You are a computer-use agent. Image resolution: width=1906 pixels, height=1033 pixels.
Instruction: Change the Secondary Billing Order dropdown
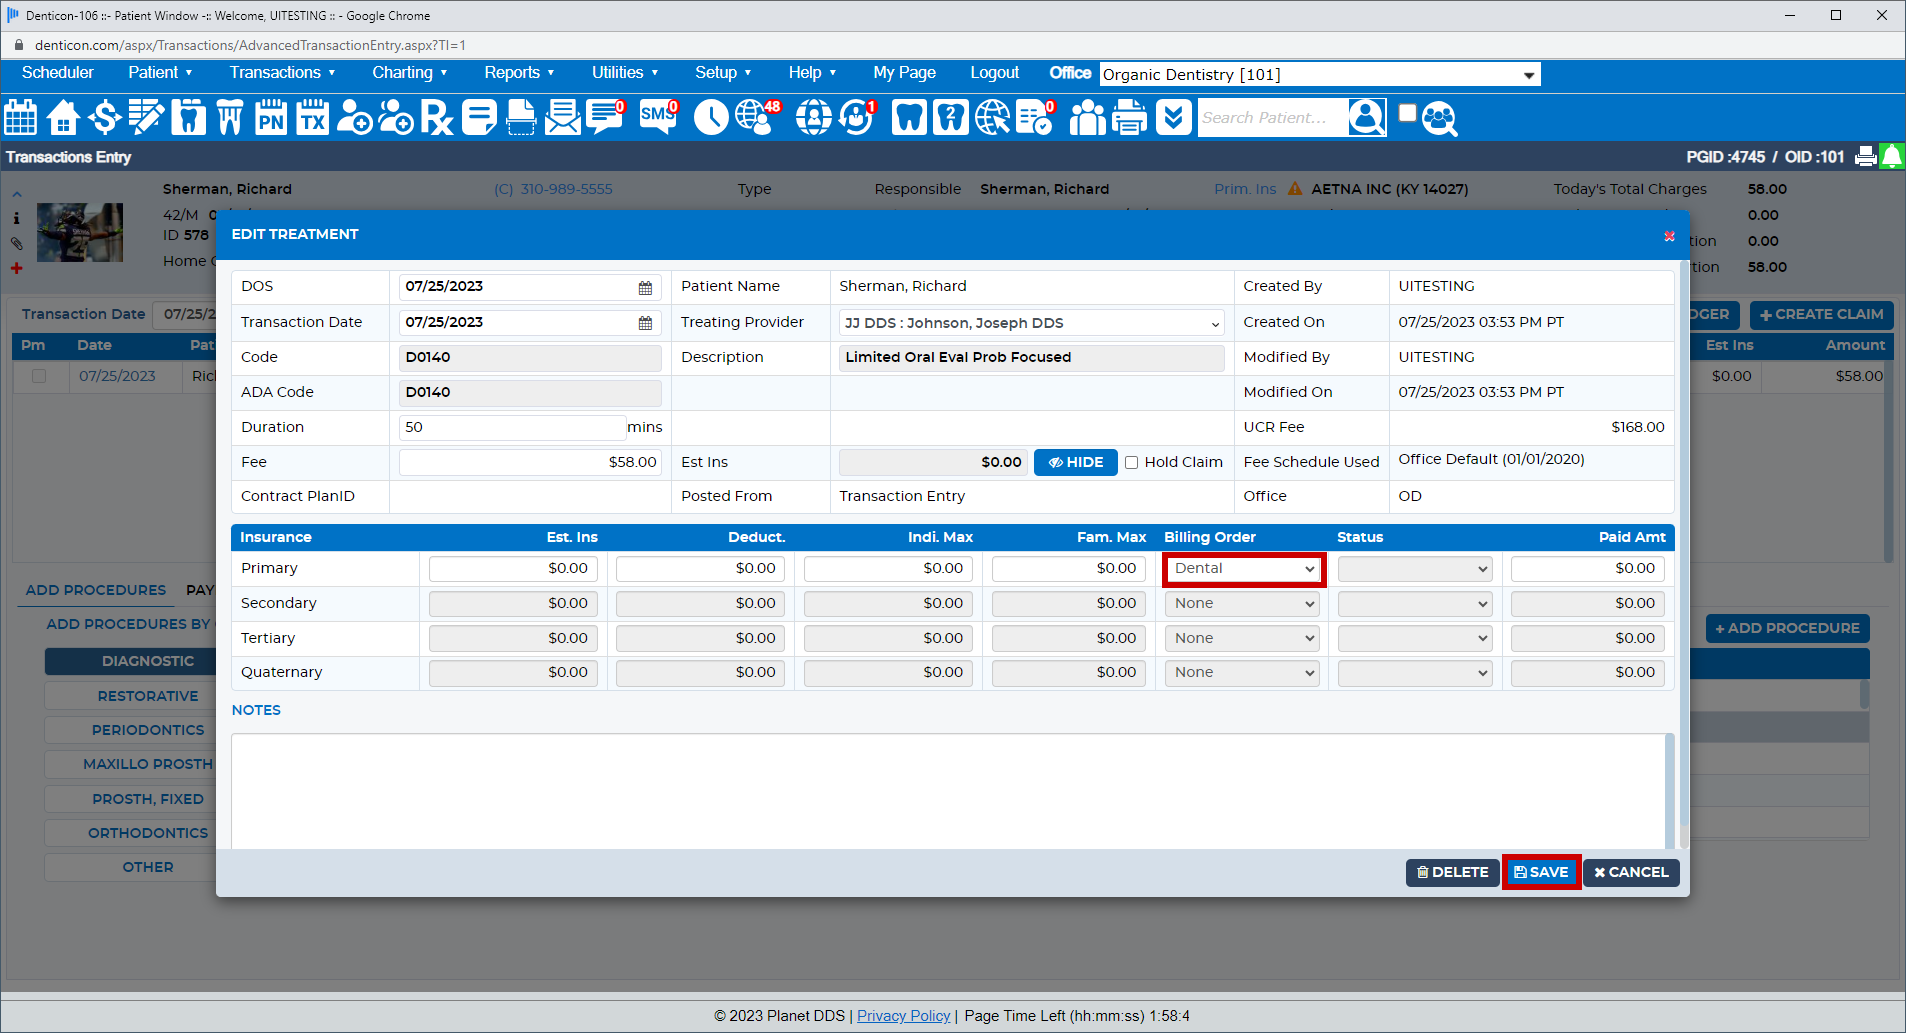point(1241,603)
